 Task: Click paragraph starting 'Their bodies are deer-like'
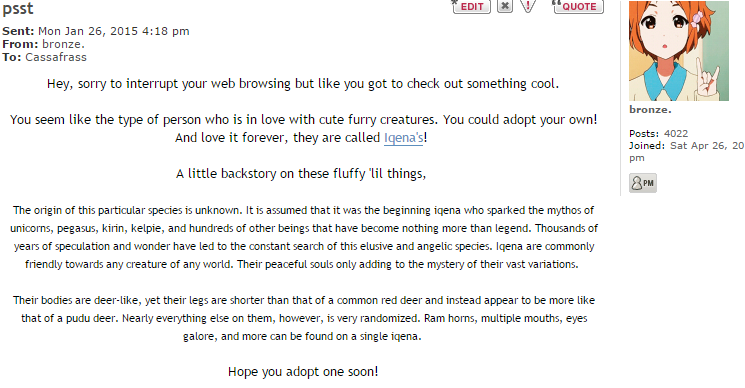(304, 318)
